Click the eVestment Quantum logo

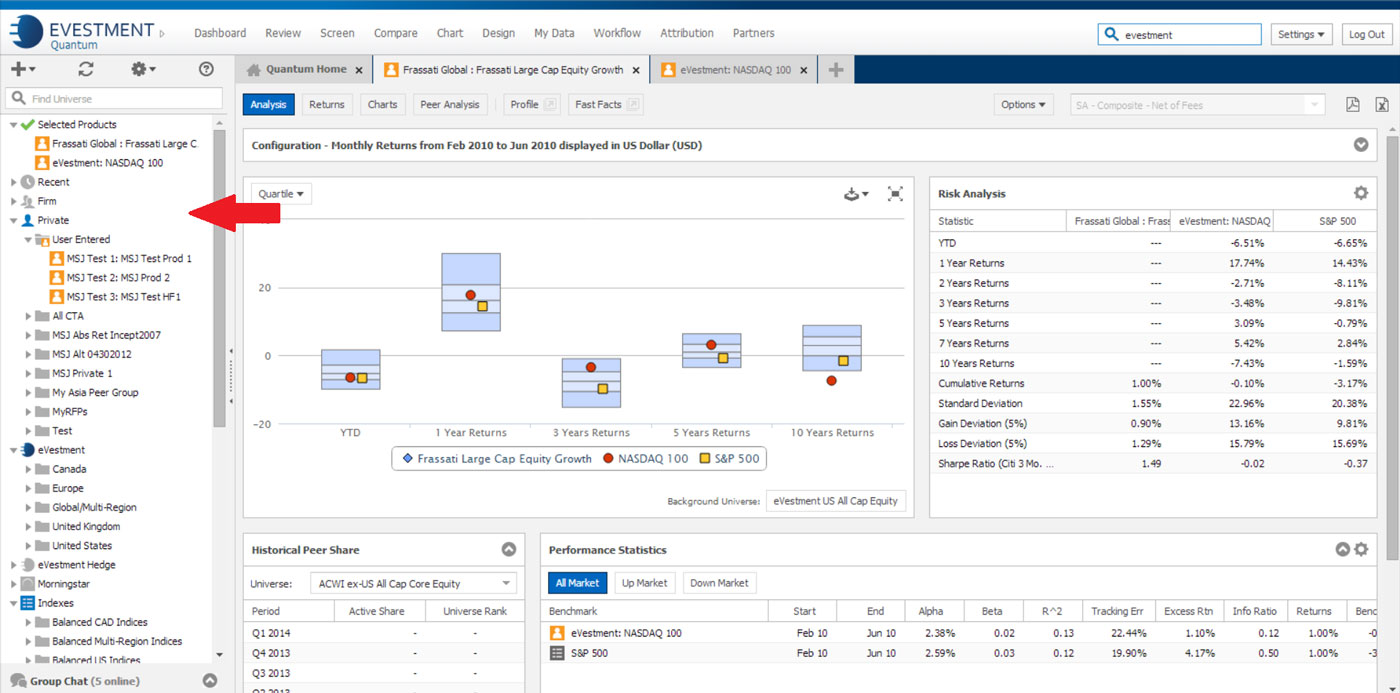82,33
